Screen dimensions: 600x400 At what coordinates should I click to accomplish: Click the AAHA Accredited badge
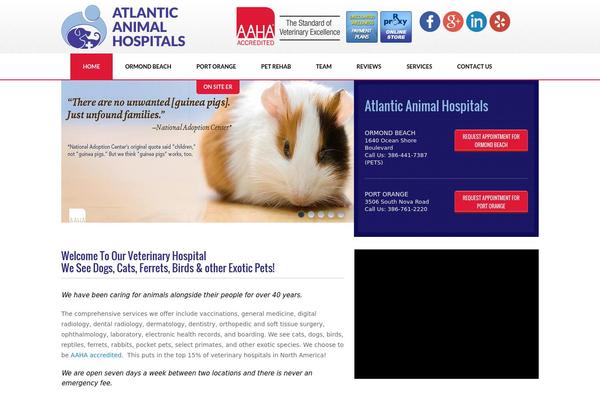pyautogui.click(x=255, y=26)
